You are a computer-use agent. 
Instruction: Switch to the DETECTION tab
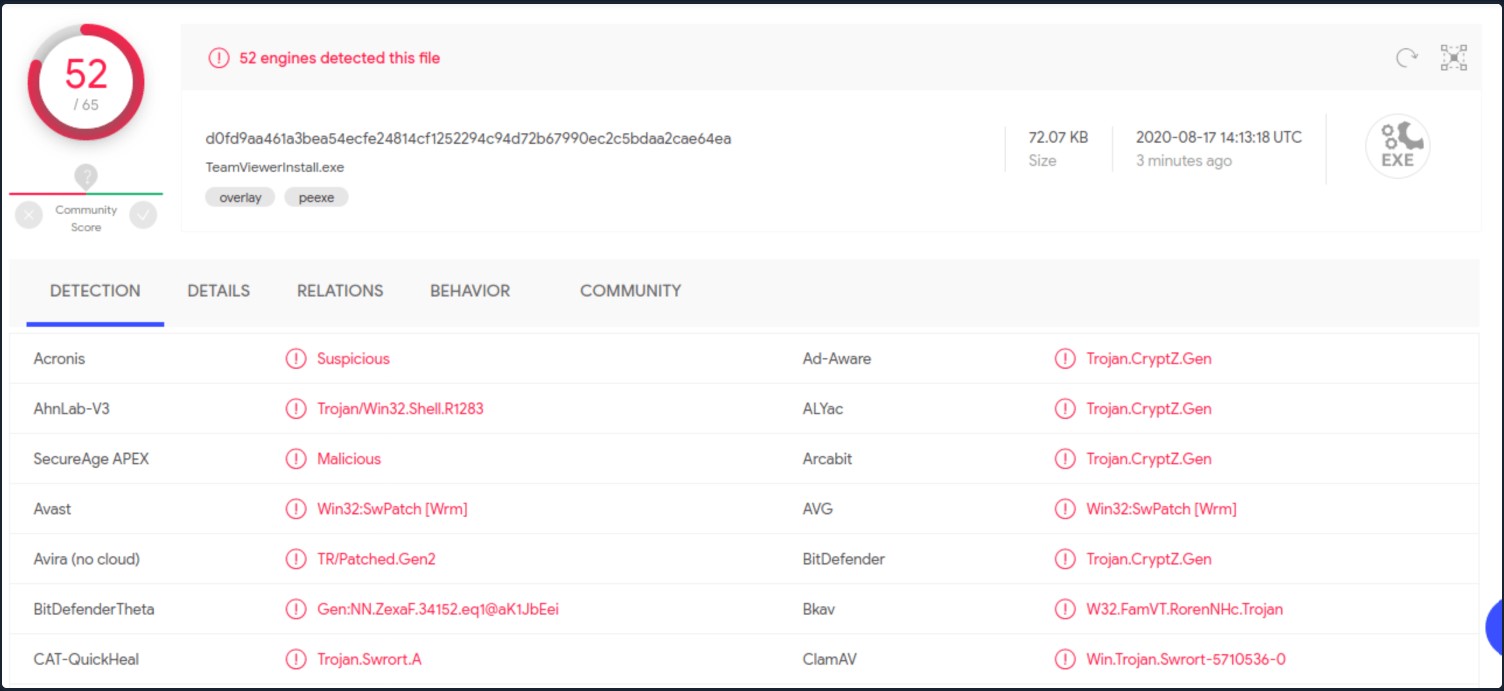pos(95,291)
